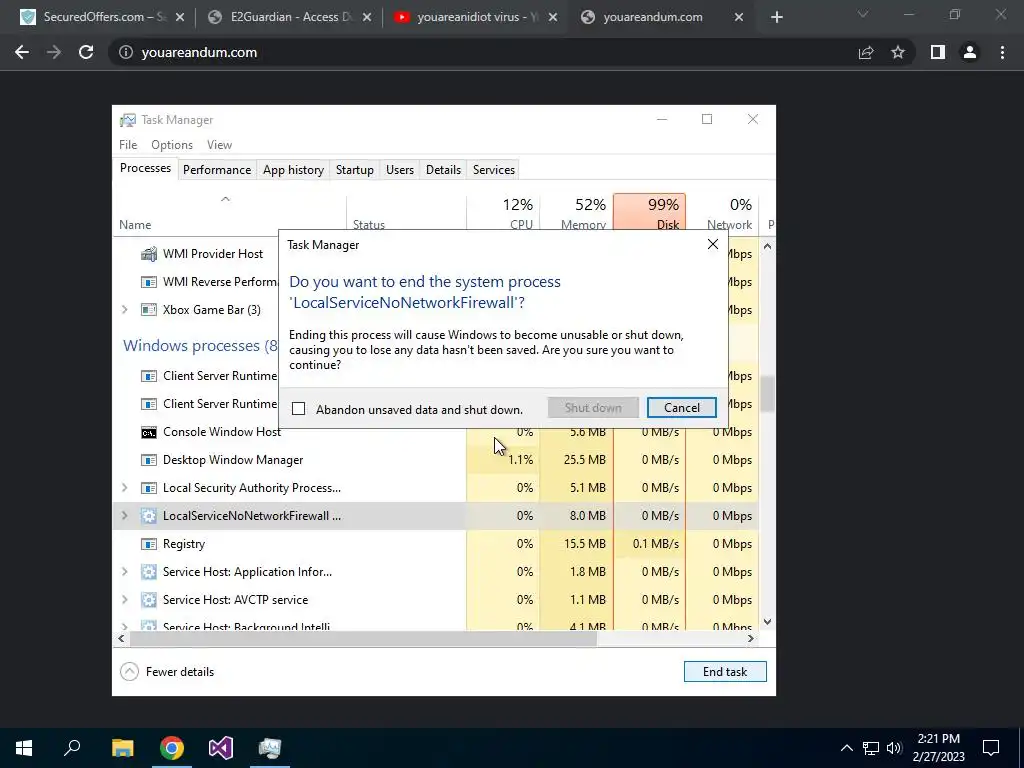This screenshot has width=1024, height=768.
Task: Toggle Chrome side panel icon
Action: click(x=938, y=52)
